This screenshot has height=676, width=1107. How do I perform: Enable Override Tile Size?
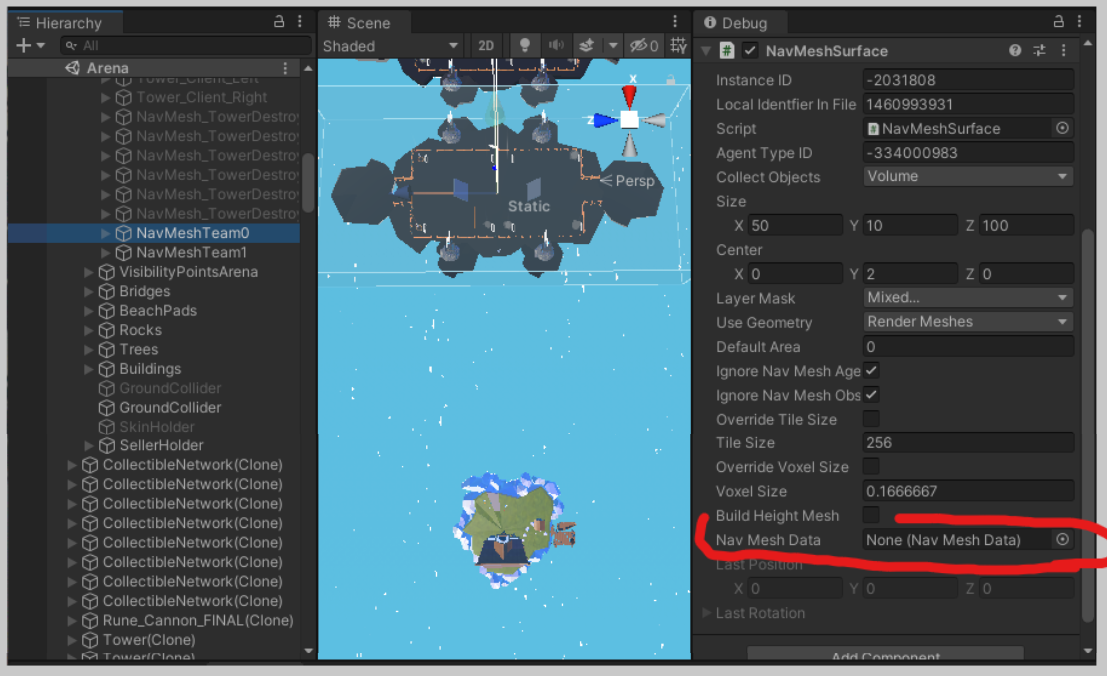pos(871,419)
